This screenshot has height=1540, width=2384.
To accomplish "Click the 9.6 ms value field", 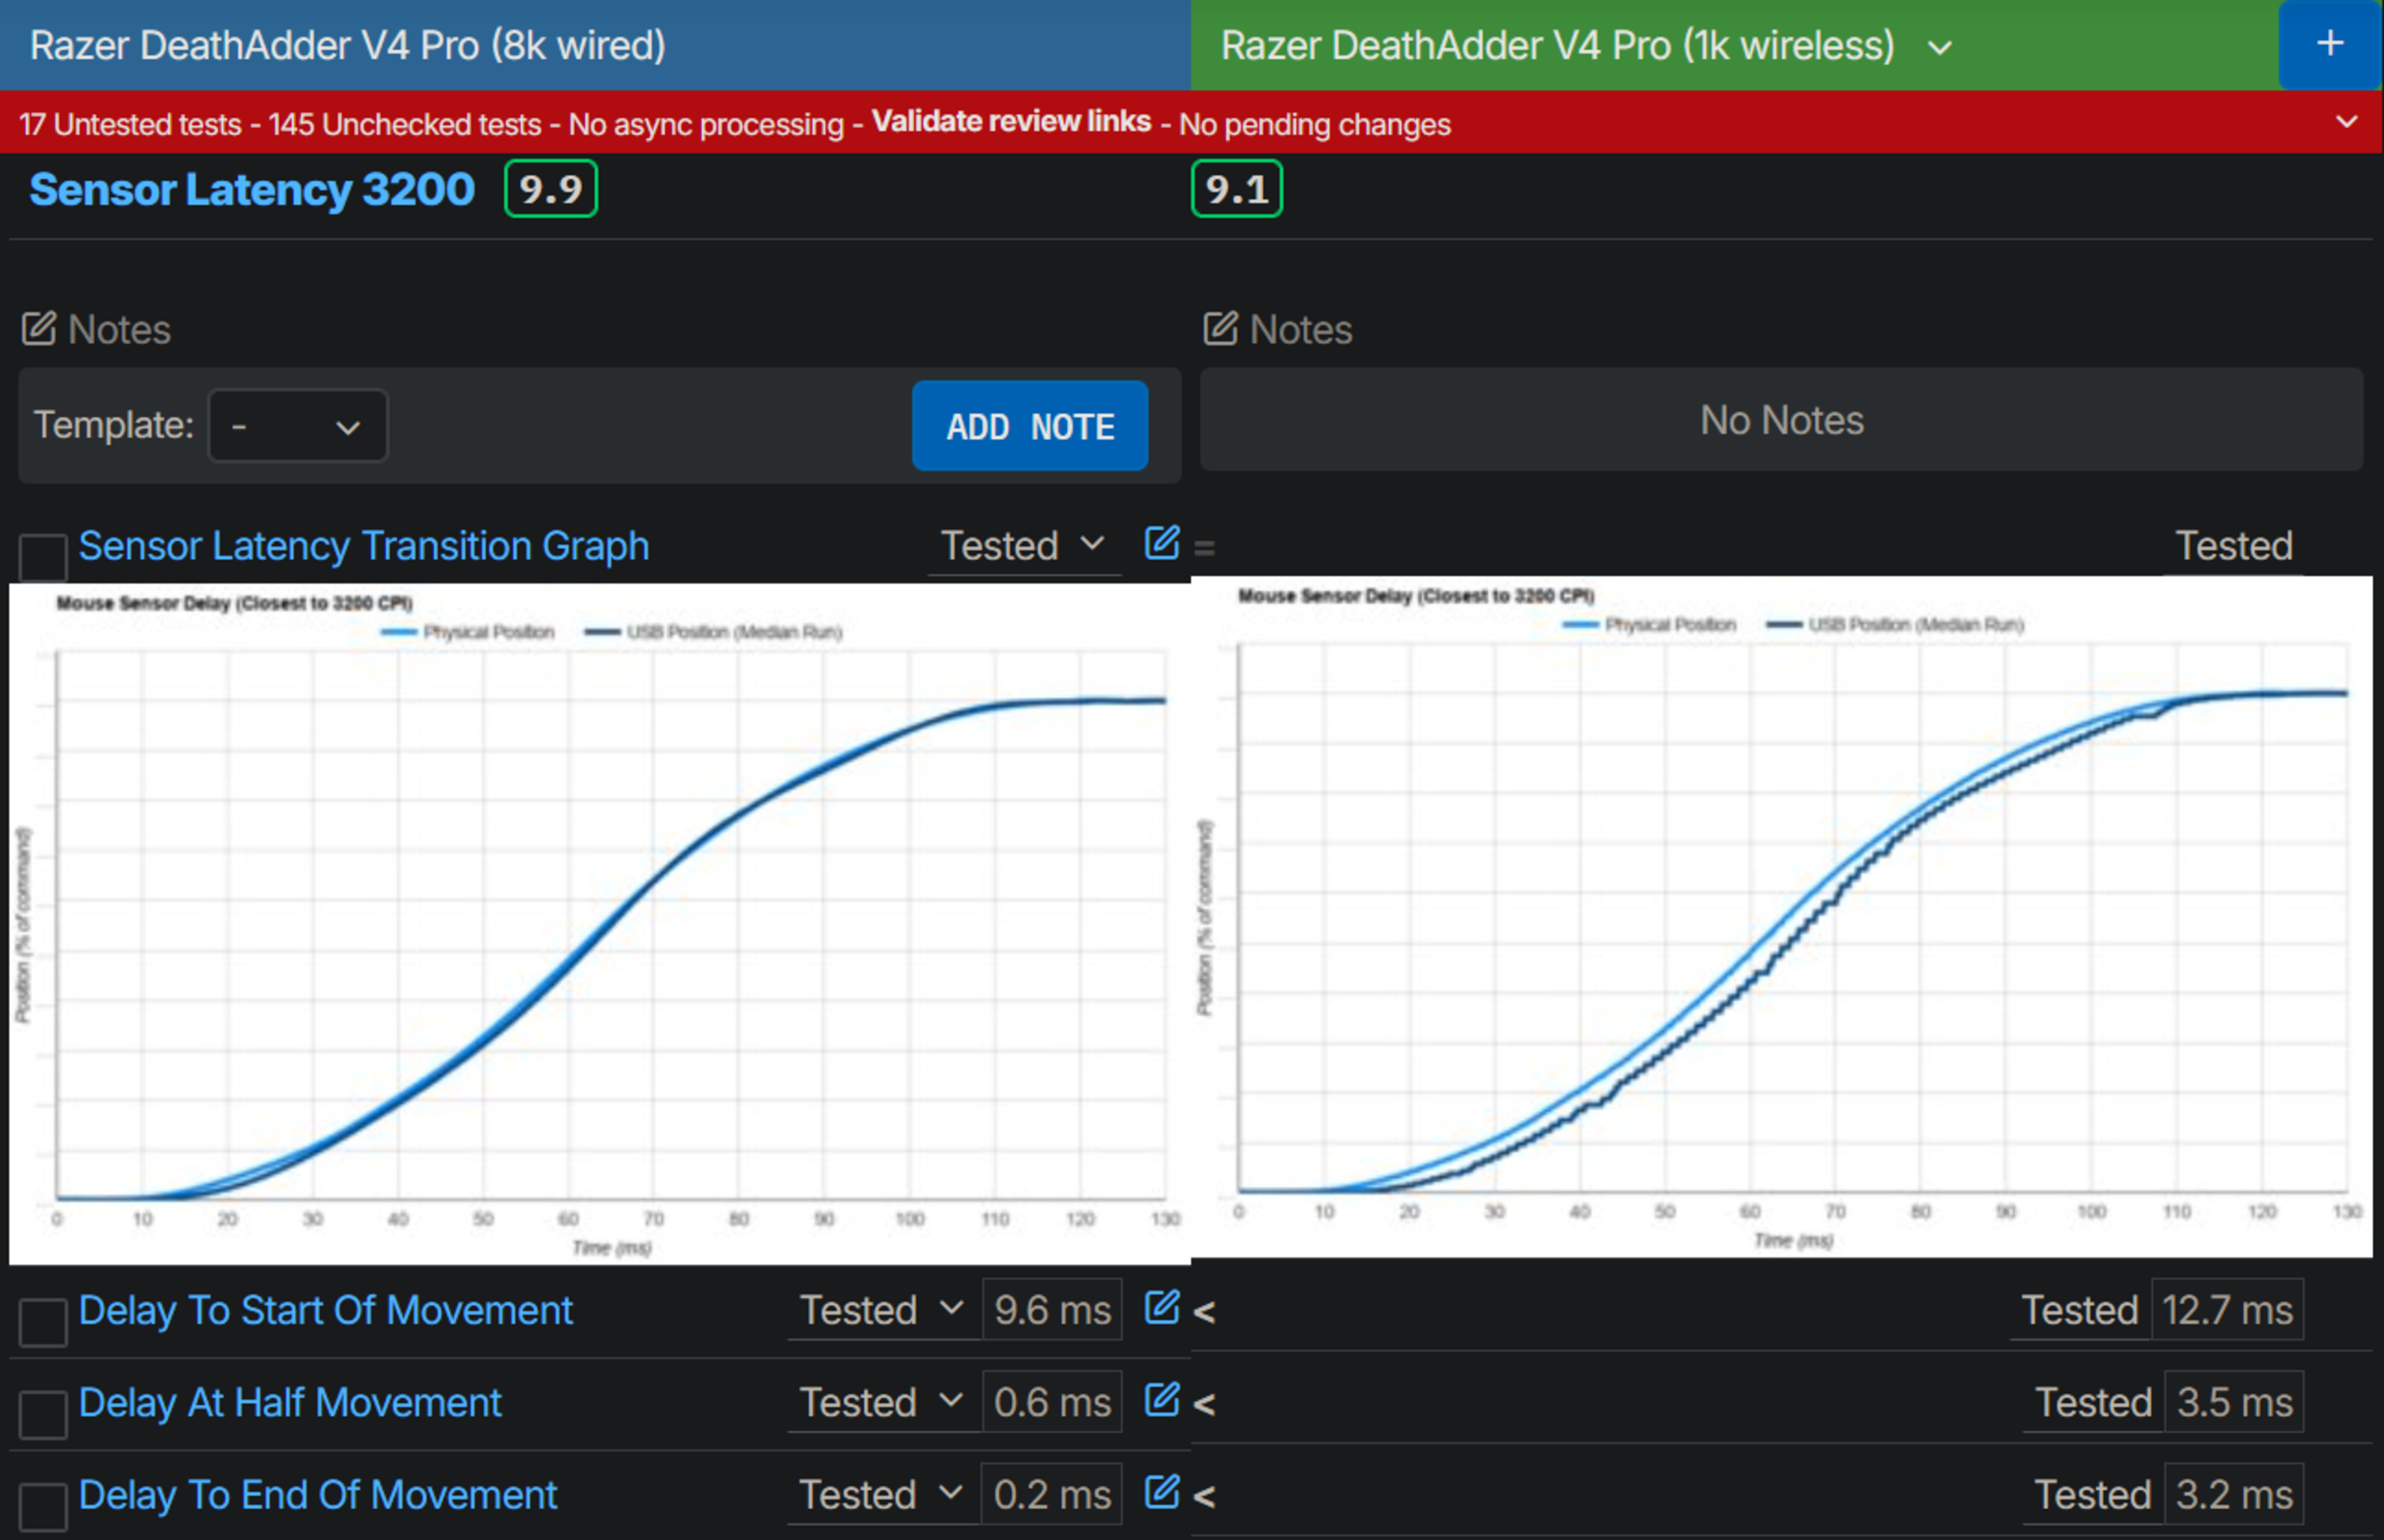I will [x=1051, y=1310].
